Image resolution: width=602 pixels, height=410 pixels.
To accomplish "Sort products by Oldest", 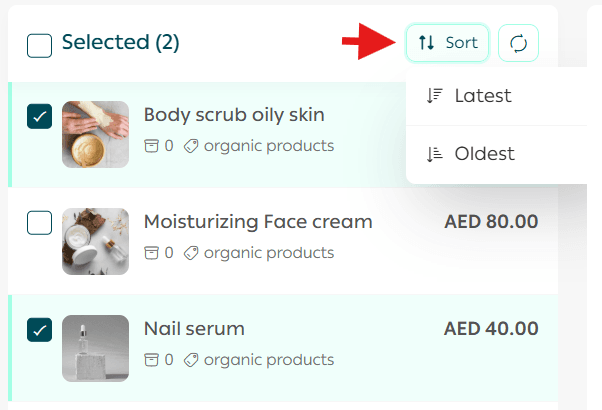I will click(x=484, y=154).
